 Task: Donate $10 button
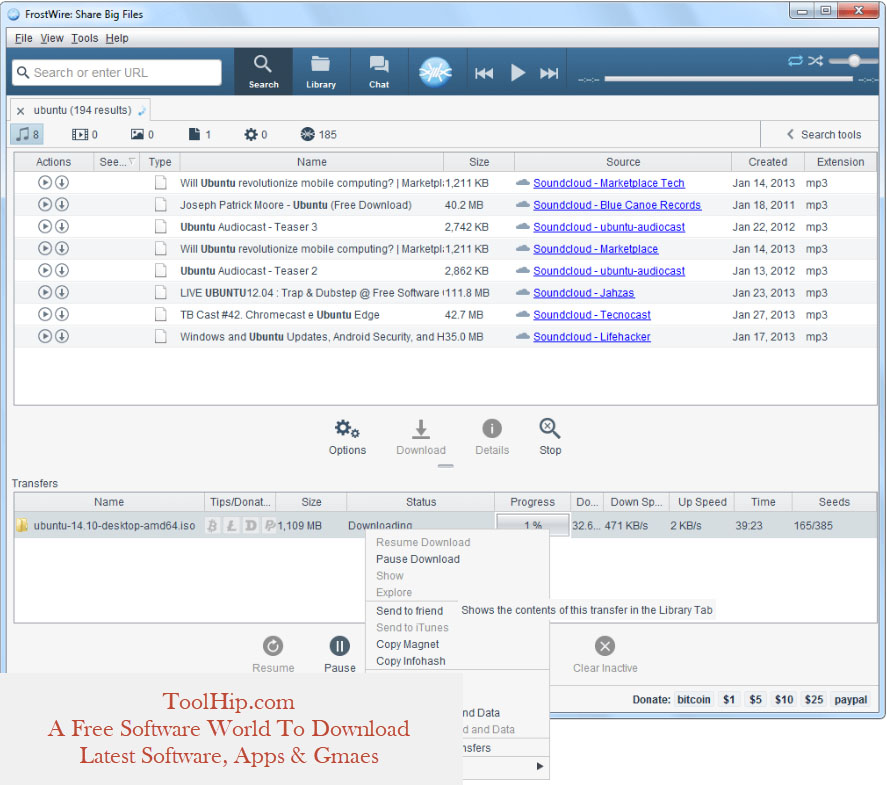783,700
